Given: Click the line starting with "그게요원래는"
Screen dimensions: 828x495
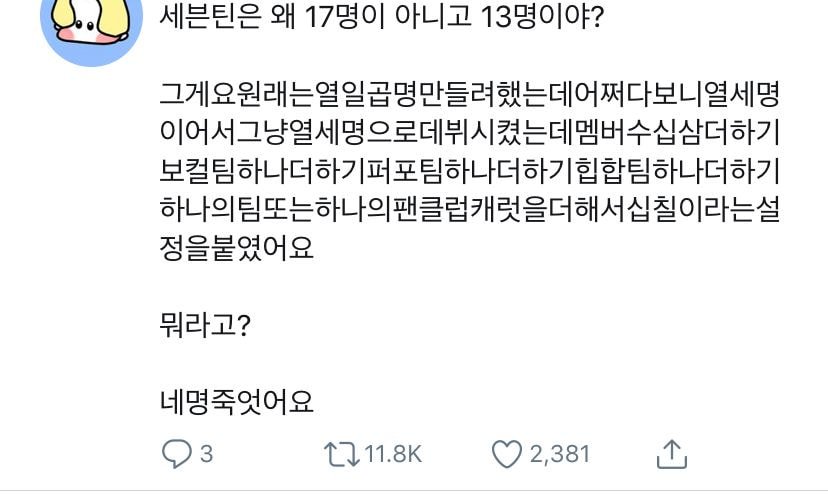Looking at the screenshot, I should (x=469, y=97).
